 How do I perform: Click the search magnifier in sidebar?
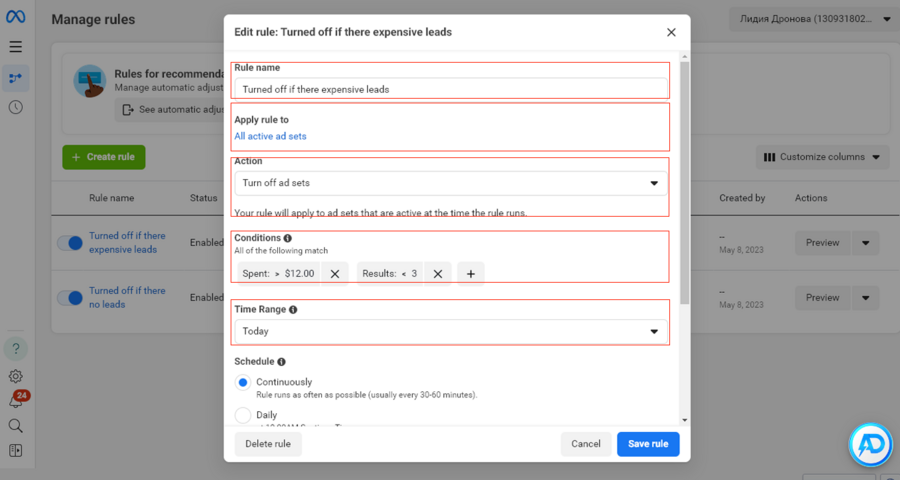pos(15,425)
